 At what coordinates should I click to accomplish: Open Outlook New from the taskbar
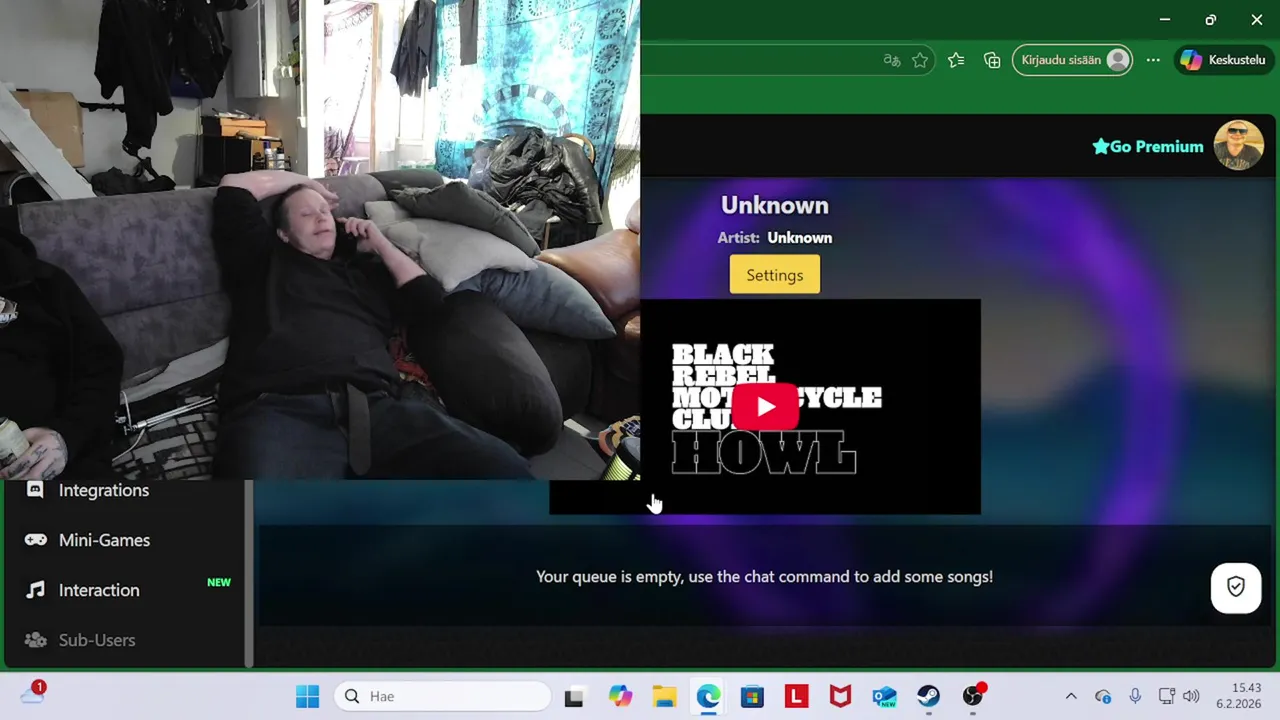coord(884,696)
